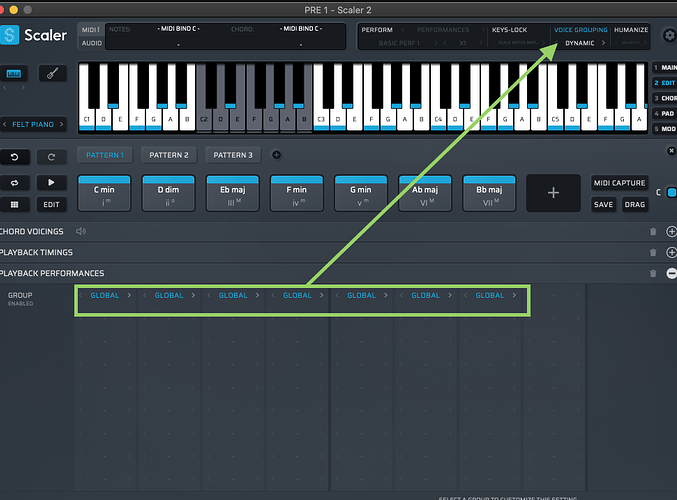This screenshot has width=677, height=500.
Task: Click the C4 key on keyboard
Action: (x=438, y=119)
